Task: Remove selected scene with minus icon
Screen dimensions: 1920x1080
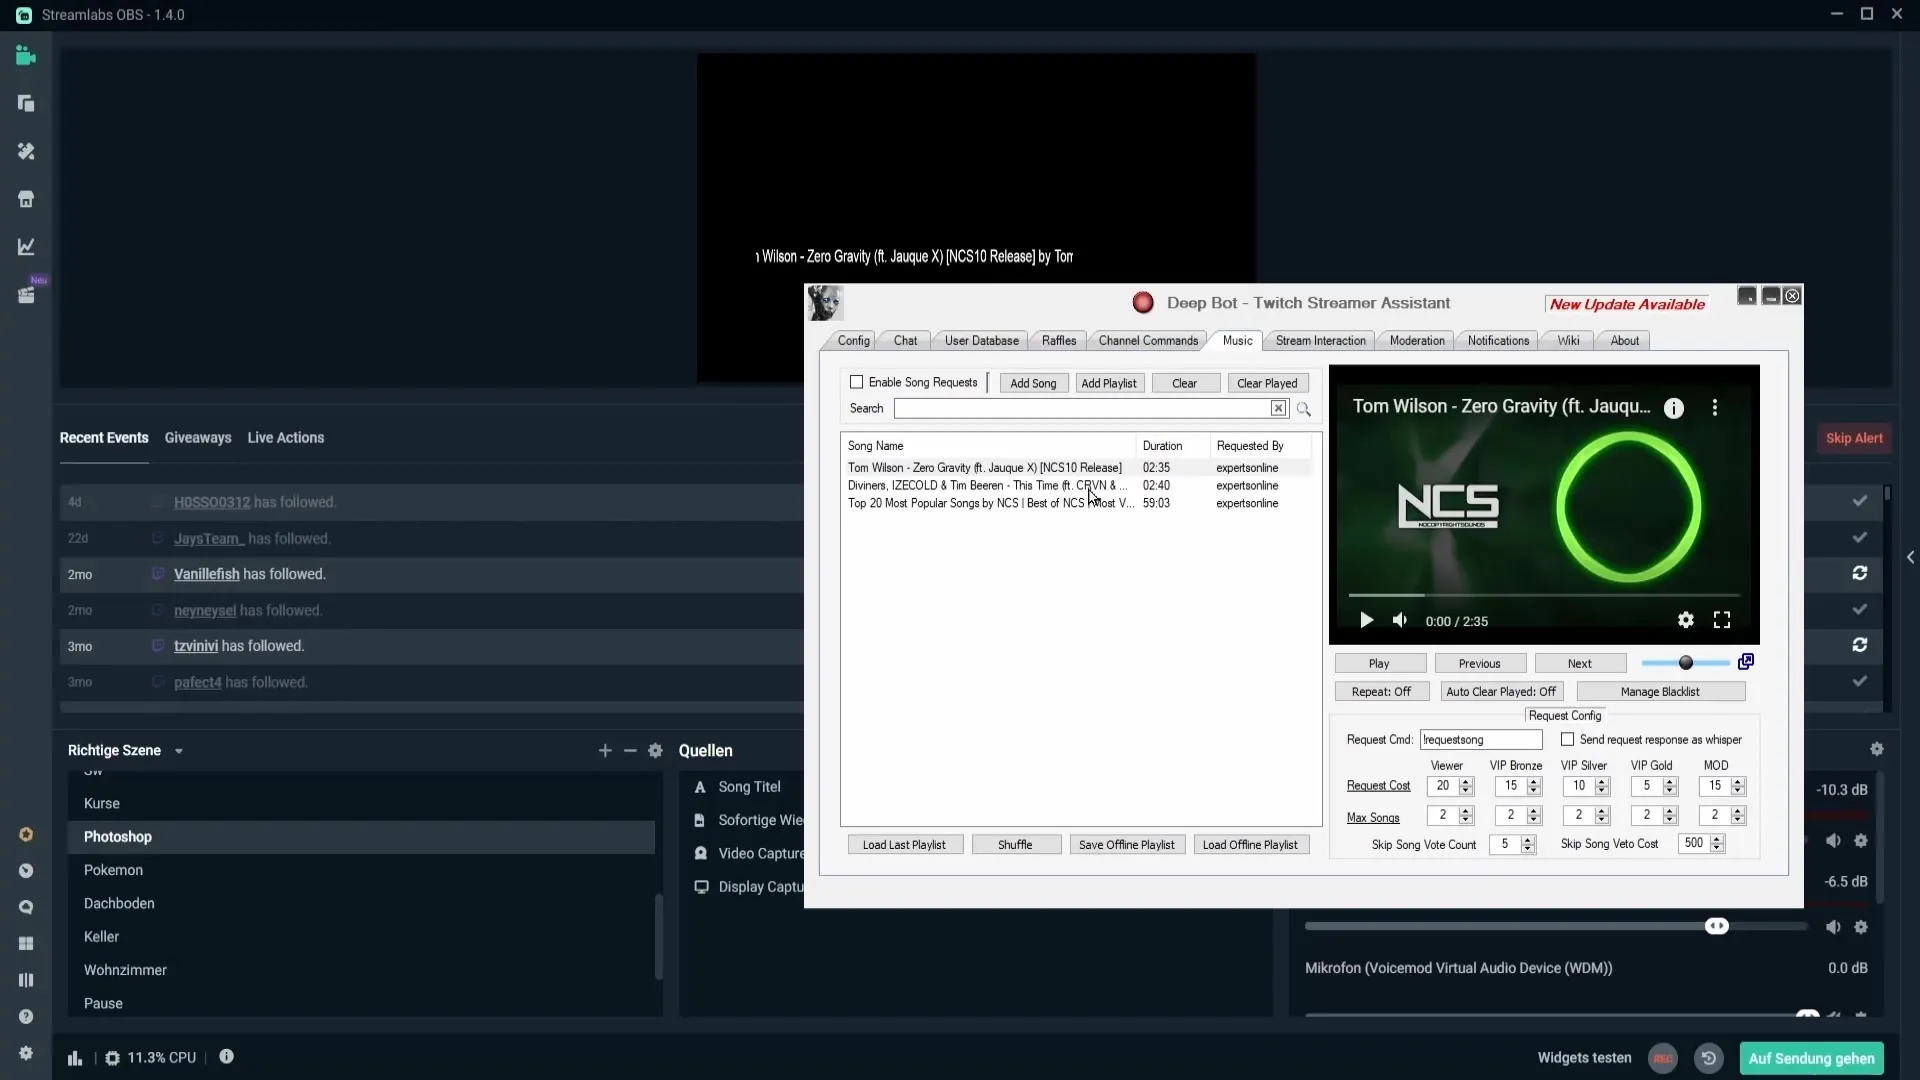Action: [630, 751]
